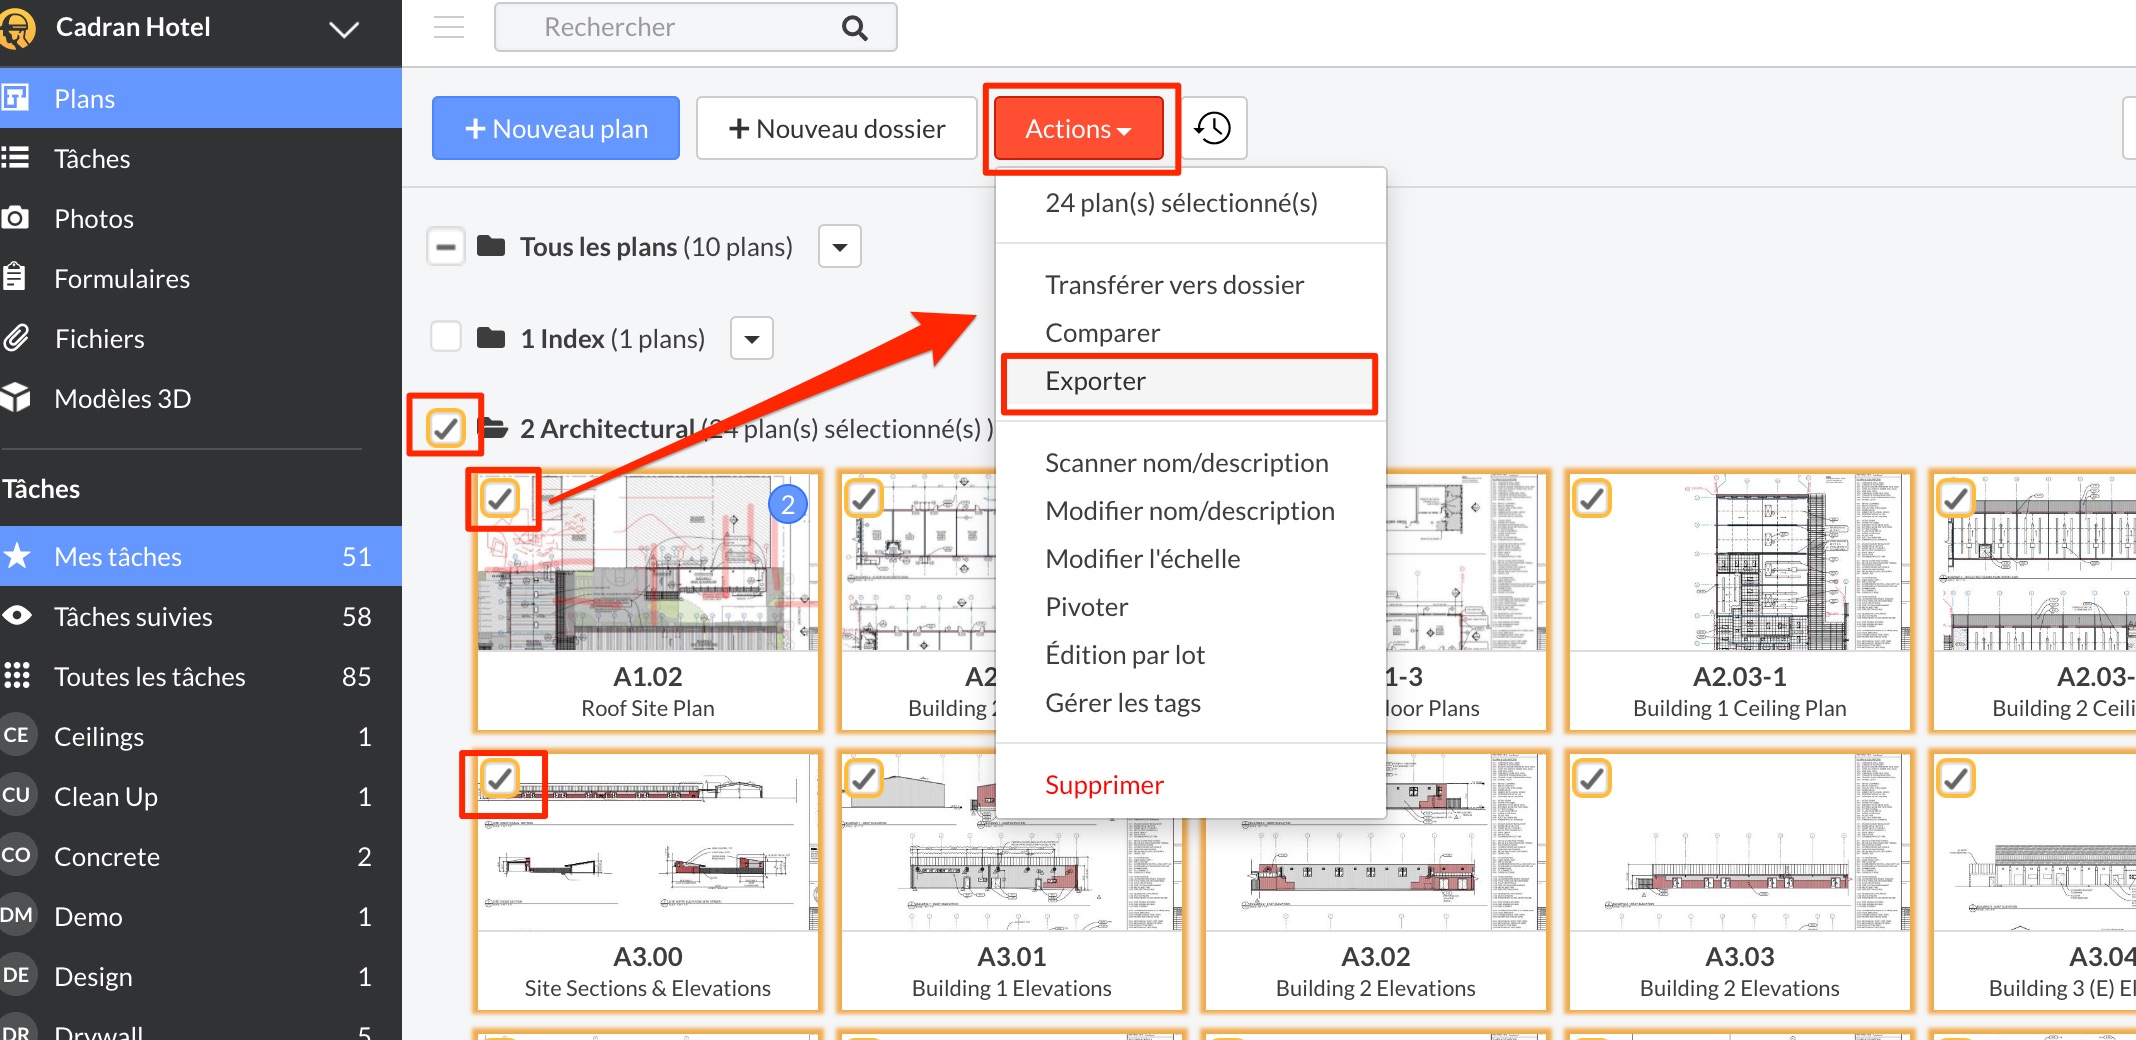Expand the Cadran Hotel project chevron
This screenshot has width=2136, height=1040.
pyautogui.click(x=344, y=29)
